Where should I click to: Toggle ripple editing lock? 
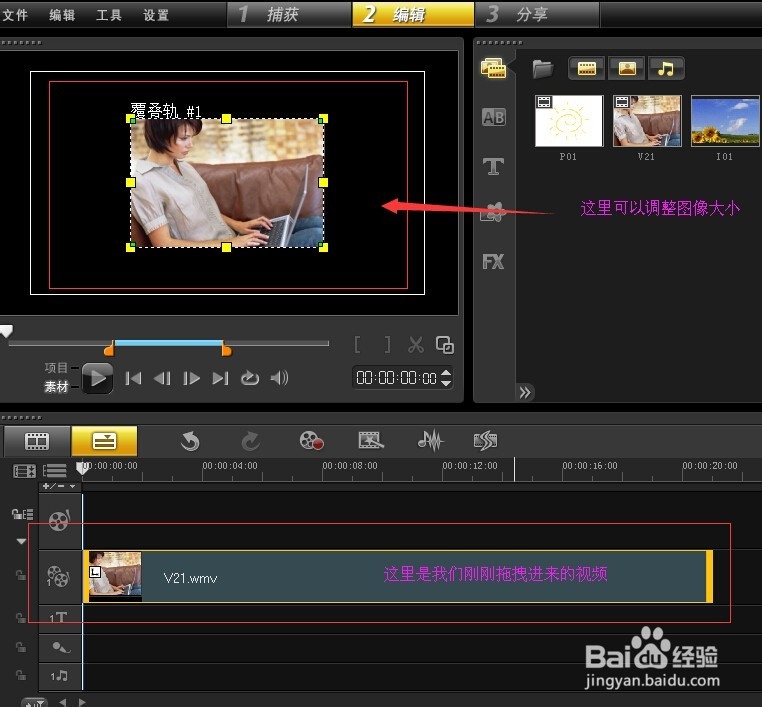22,514
